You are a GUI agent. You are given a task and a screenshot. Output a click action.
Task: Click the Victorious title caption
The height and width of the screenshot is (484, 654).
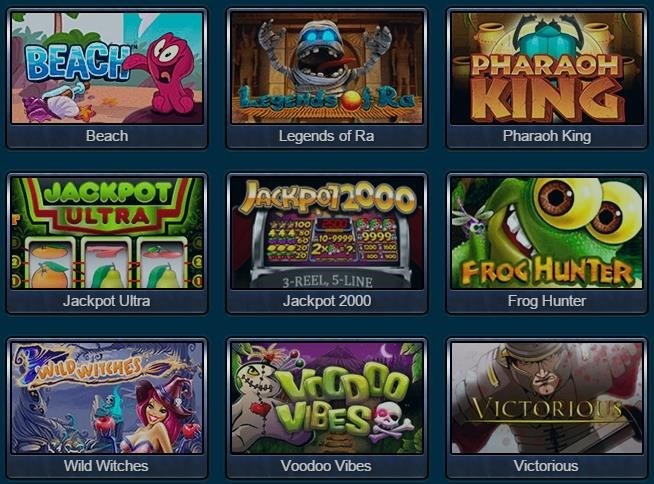tap(546, 466)
